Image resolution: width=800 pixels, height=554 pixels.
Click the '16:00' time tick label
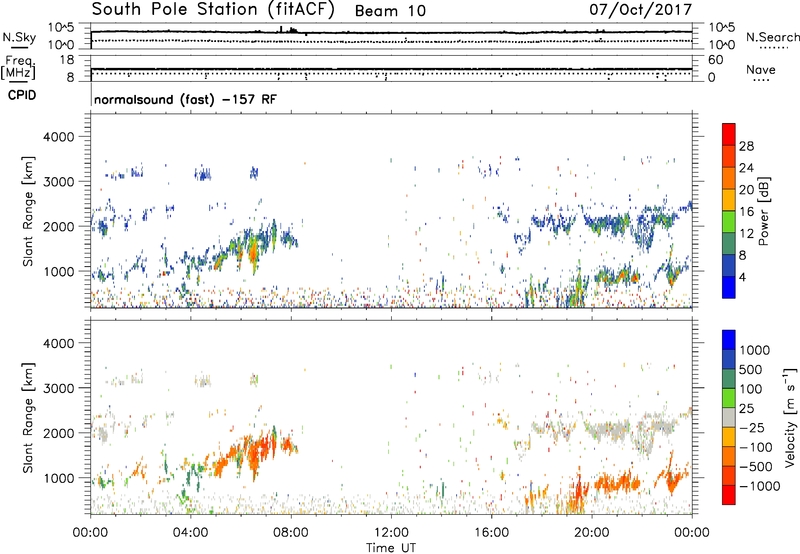pyautogui.click(x=491, y=533)
